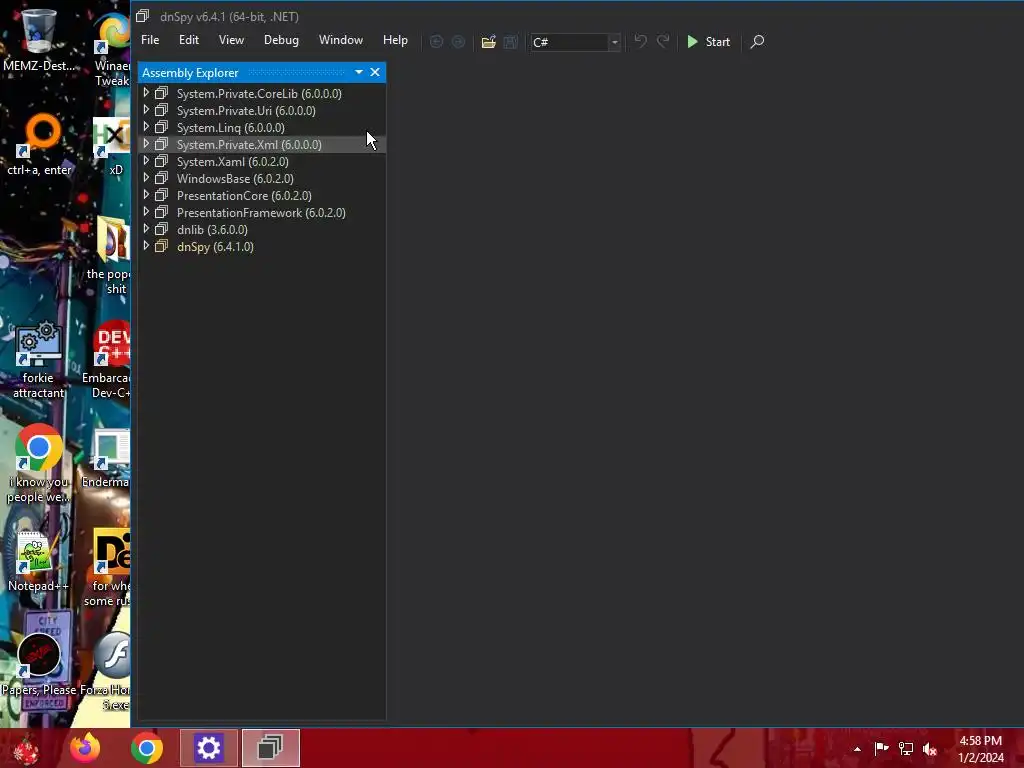Click the navigate forward arrow icon
The image size is (1024, 768).
458,42
